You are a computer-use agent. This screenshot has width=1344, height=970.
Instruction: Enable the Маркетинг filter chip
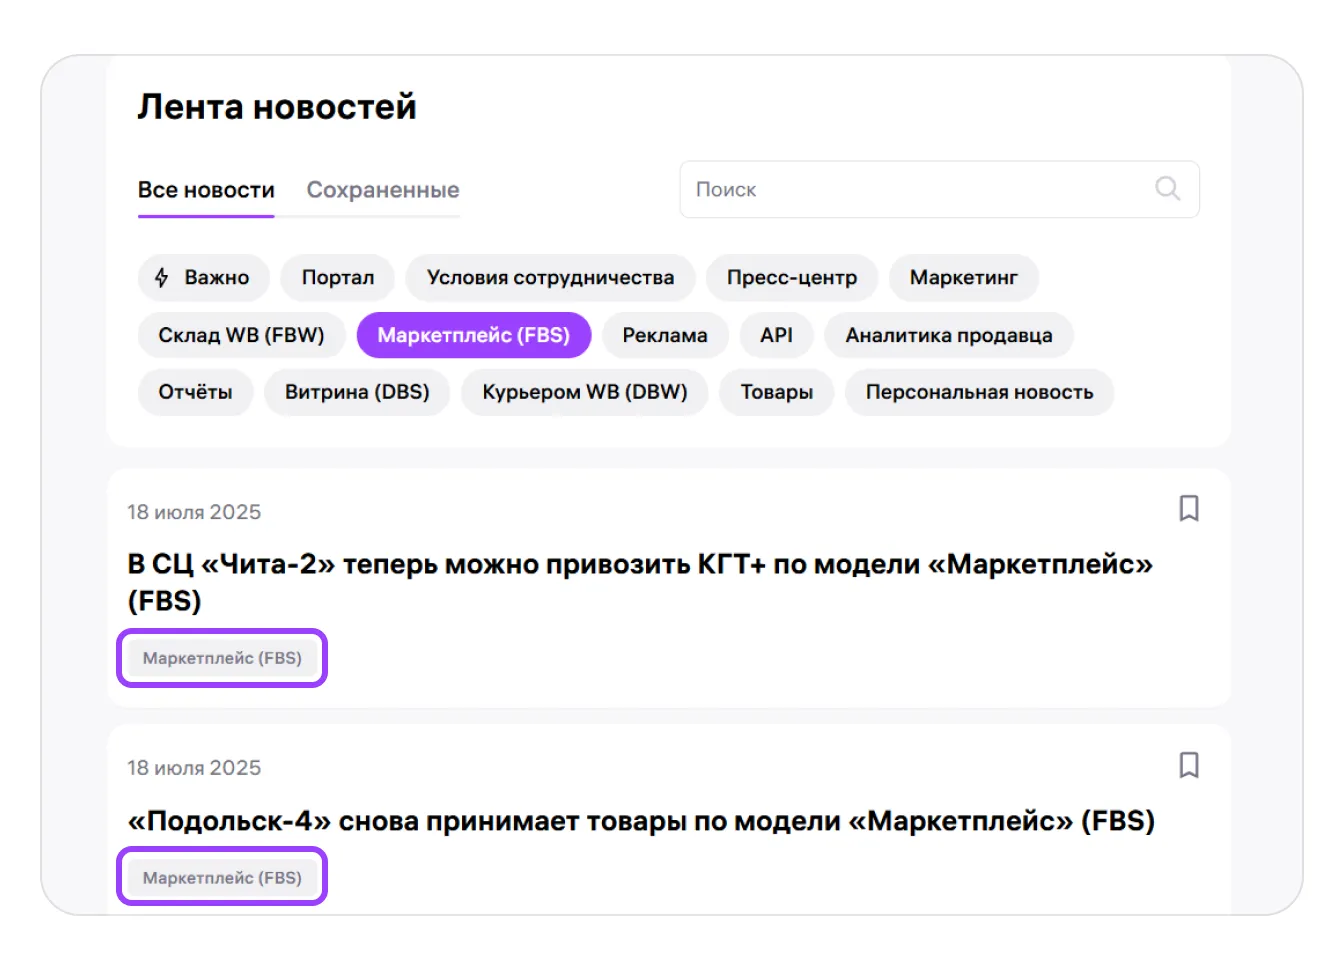click(x=964, y=277)
